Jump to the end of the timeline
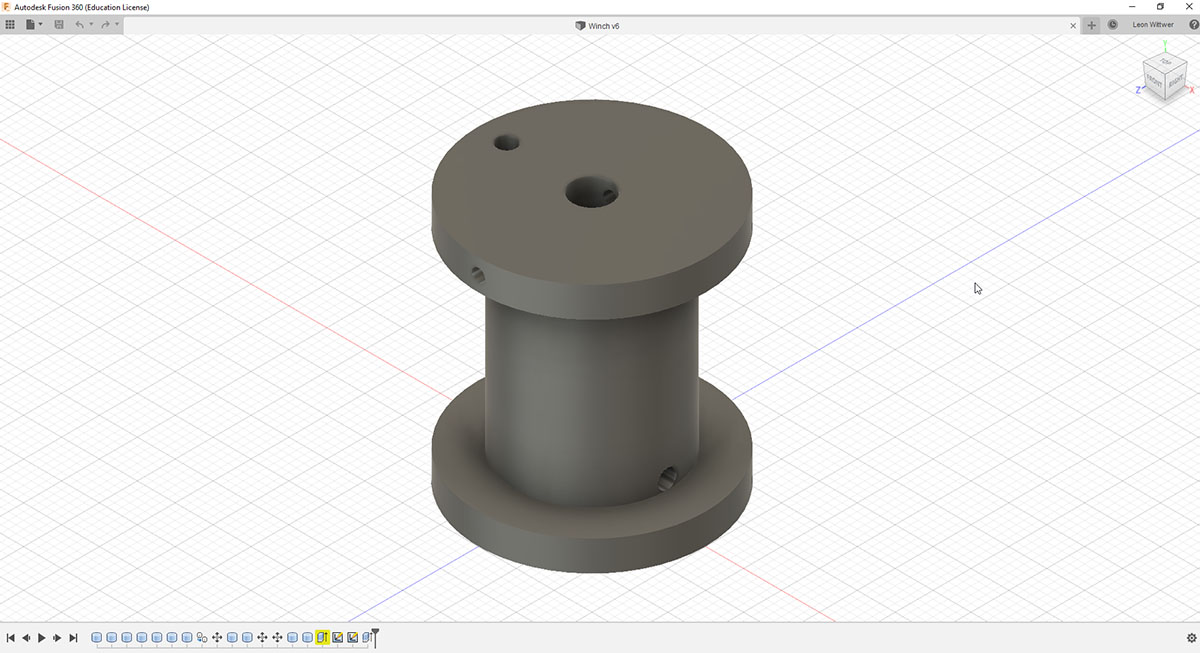This screenshot has width=1200, height=653. coord(73,638)
